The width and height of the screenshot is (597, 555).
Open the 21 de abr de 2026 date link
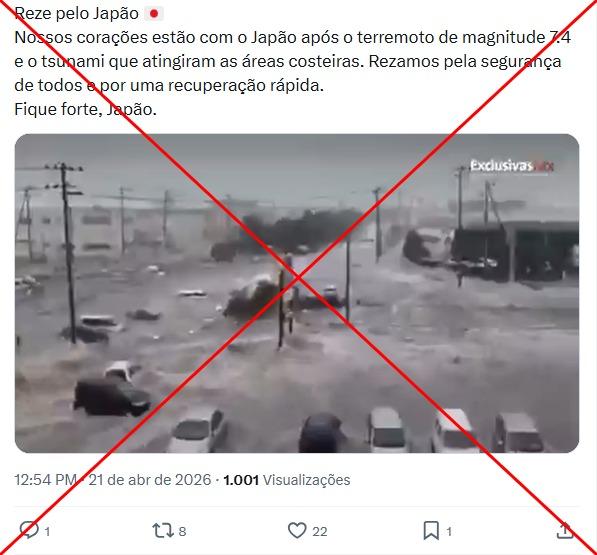[150, 480]
